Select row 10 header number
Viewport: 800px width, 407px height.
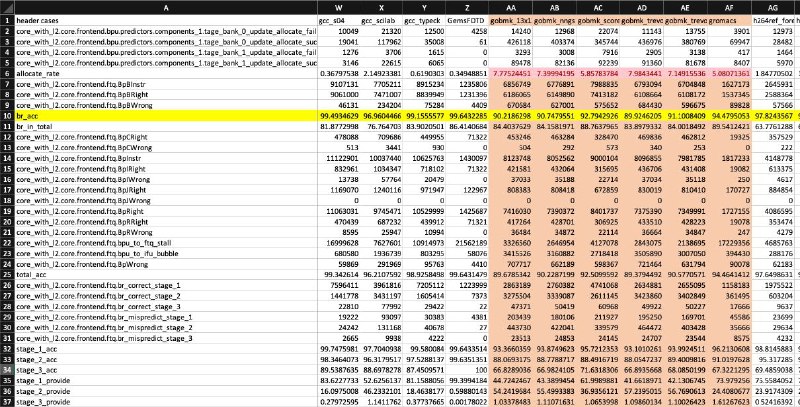click(x=6, y=116)
